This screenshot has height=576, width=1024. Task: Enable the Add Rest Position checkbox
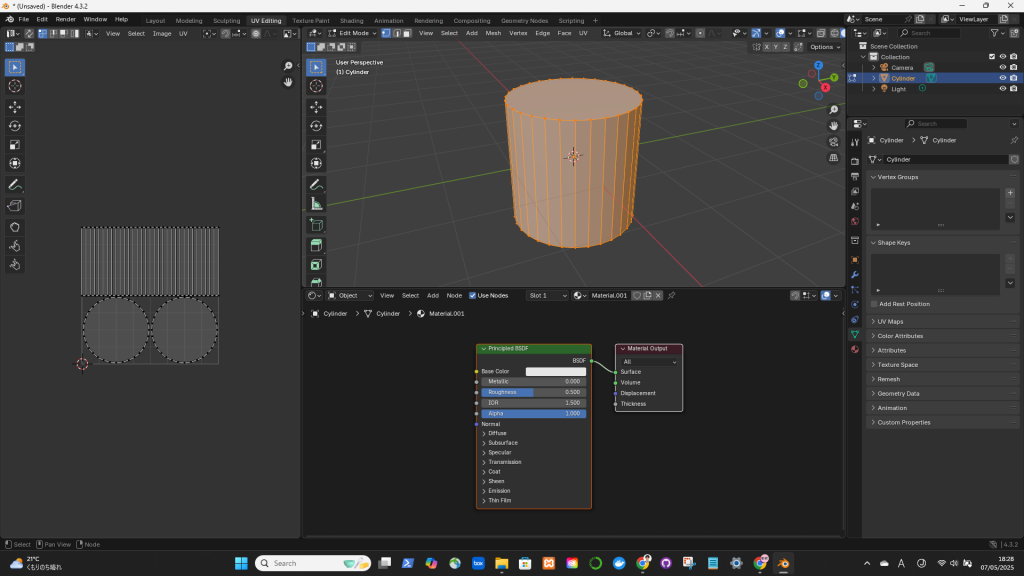tap(874, 304)
